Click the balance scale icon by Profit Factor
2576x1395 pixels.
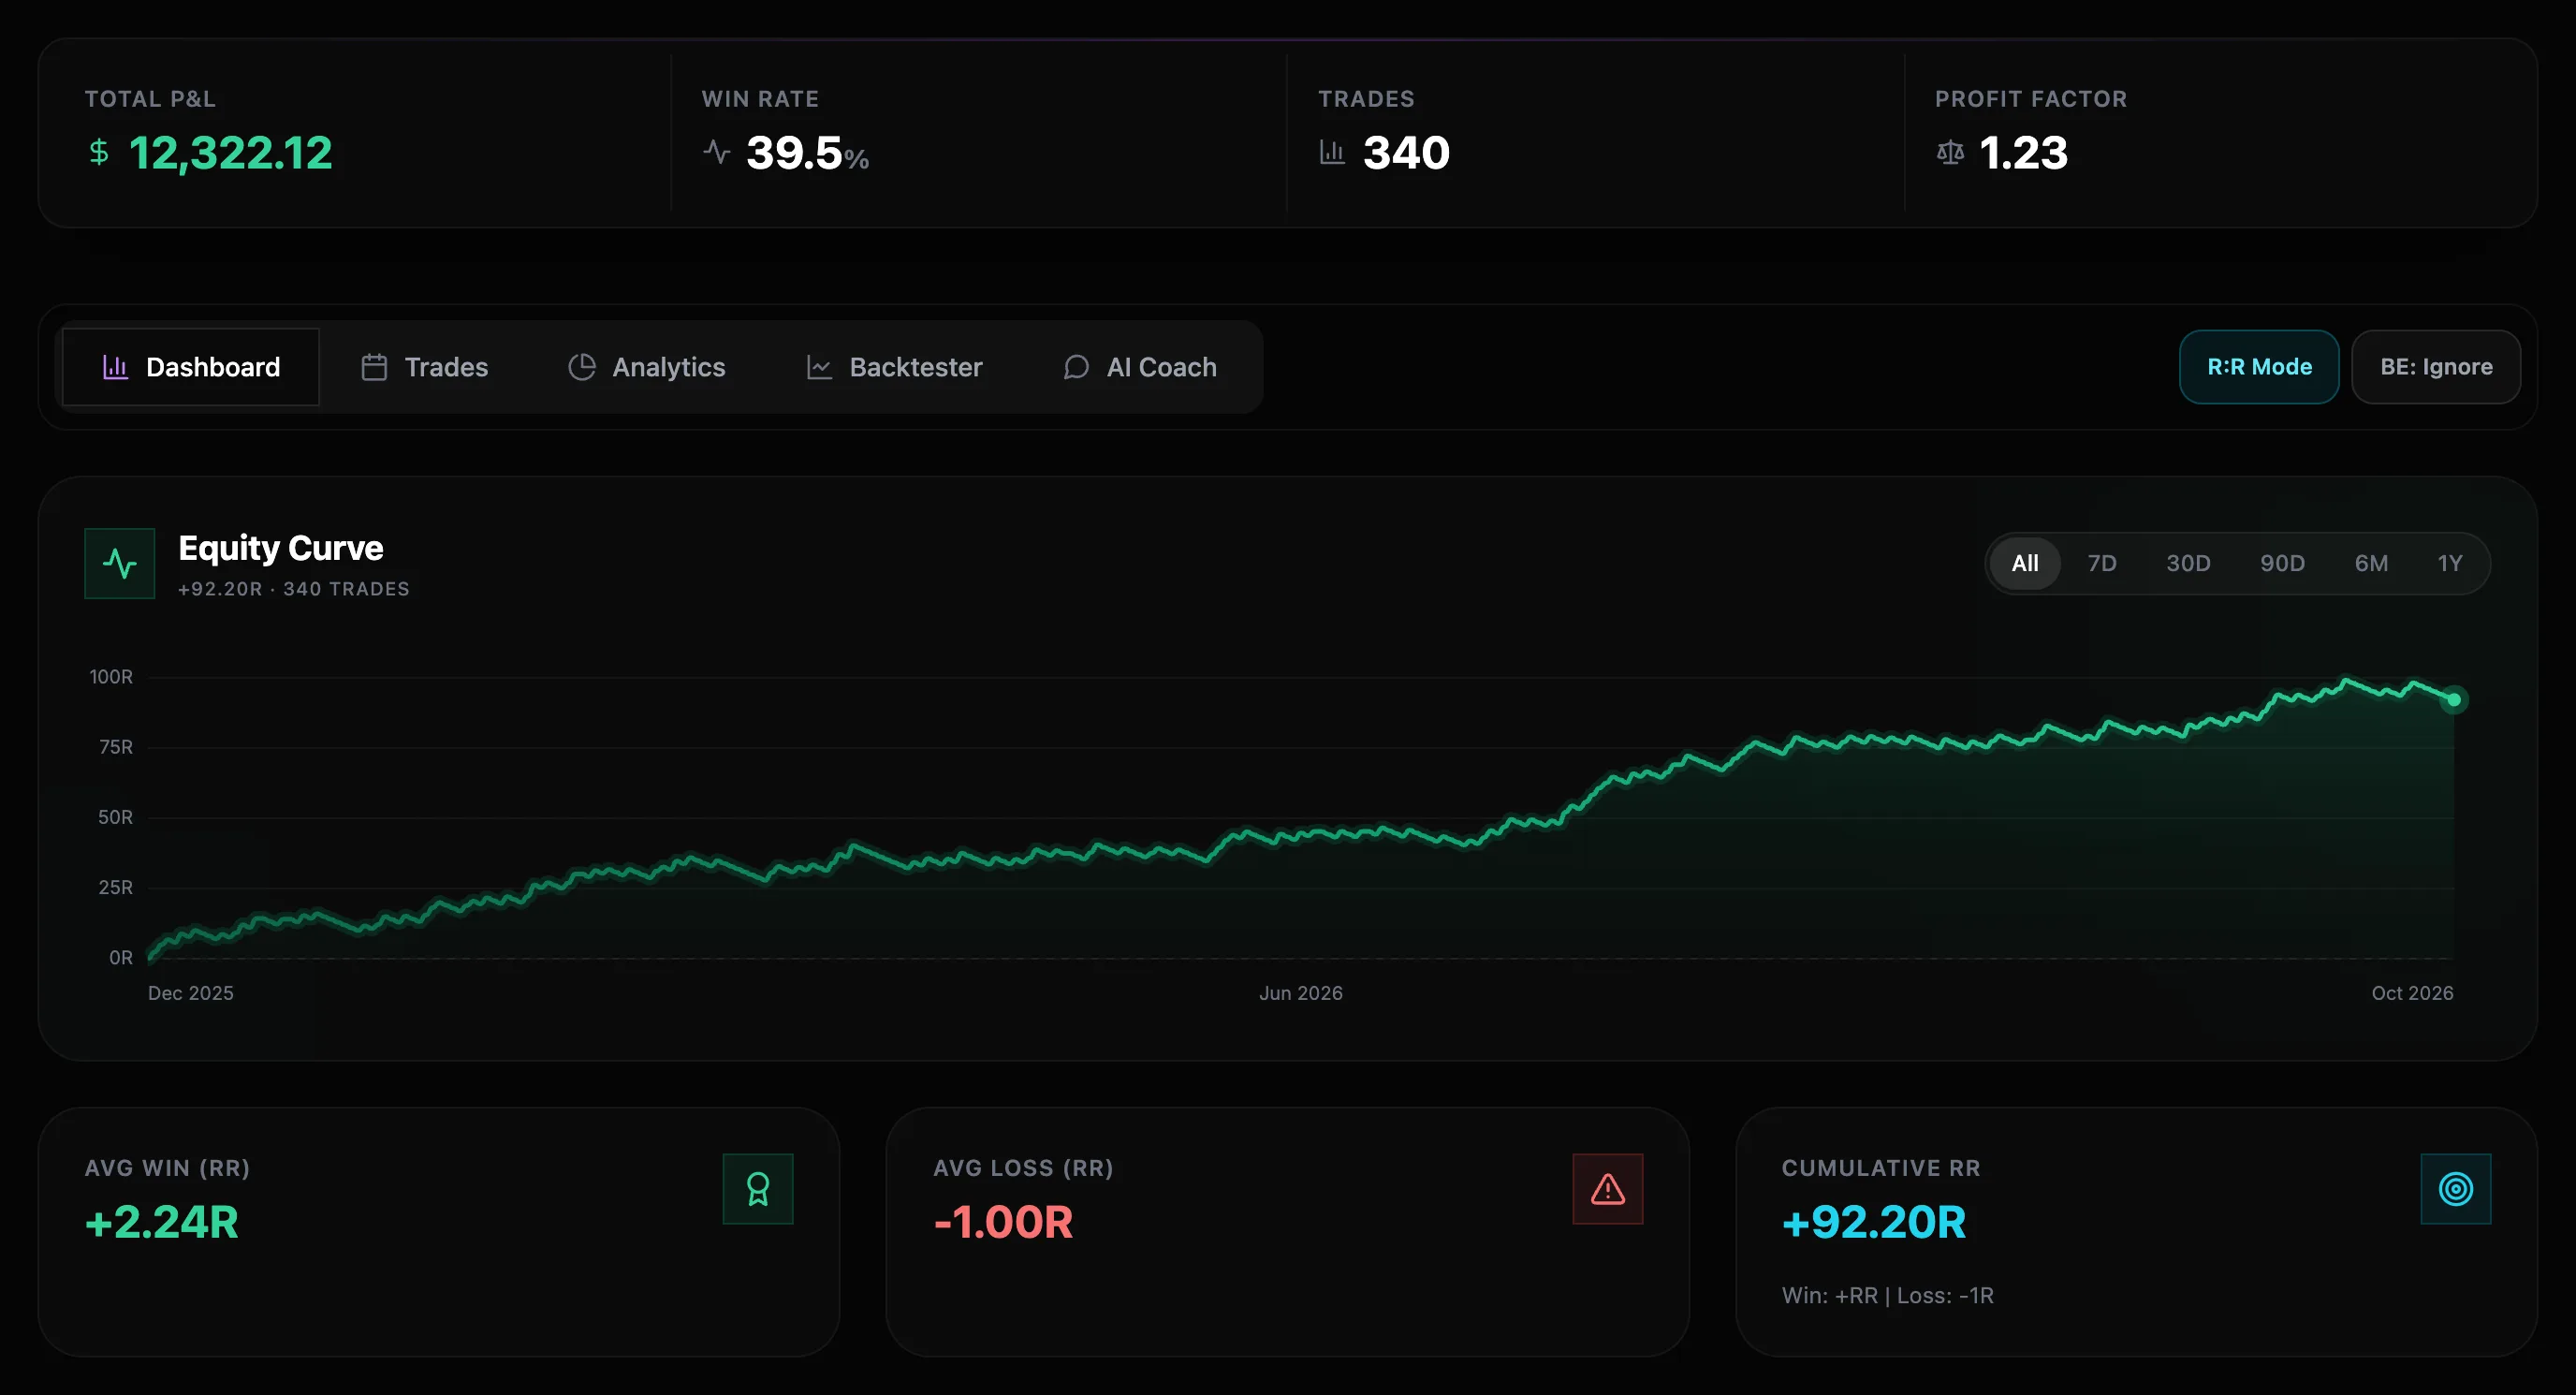click(x=1950, y=153)
